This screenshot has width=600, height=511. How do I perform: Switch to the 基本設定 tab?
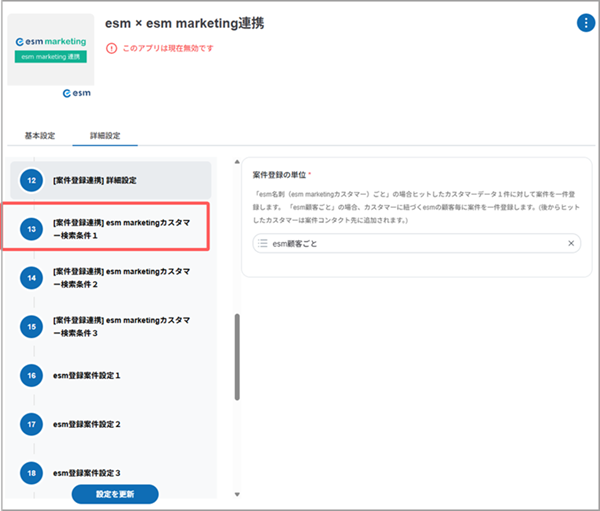click(40, 135)
